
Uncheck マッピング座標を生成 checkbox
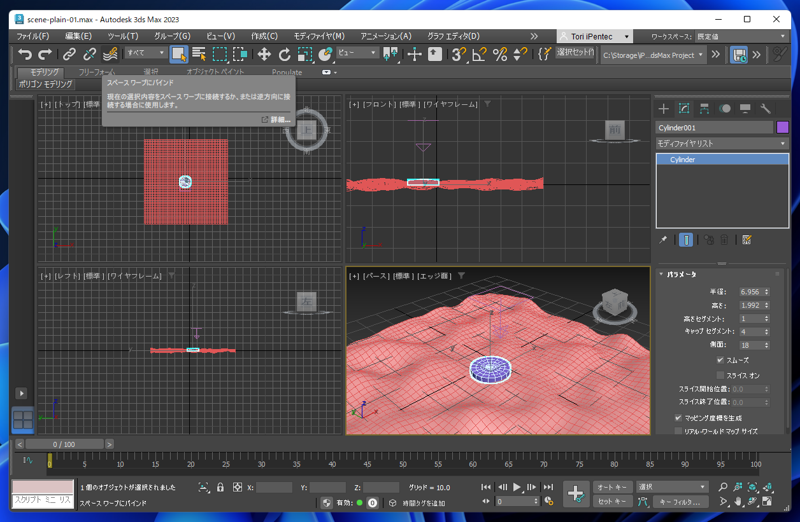pos(678,418)
